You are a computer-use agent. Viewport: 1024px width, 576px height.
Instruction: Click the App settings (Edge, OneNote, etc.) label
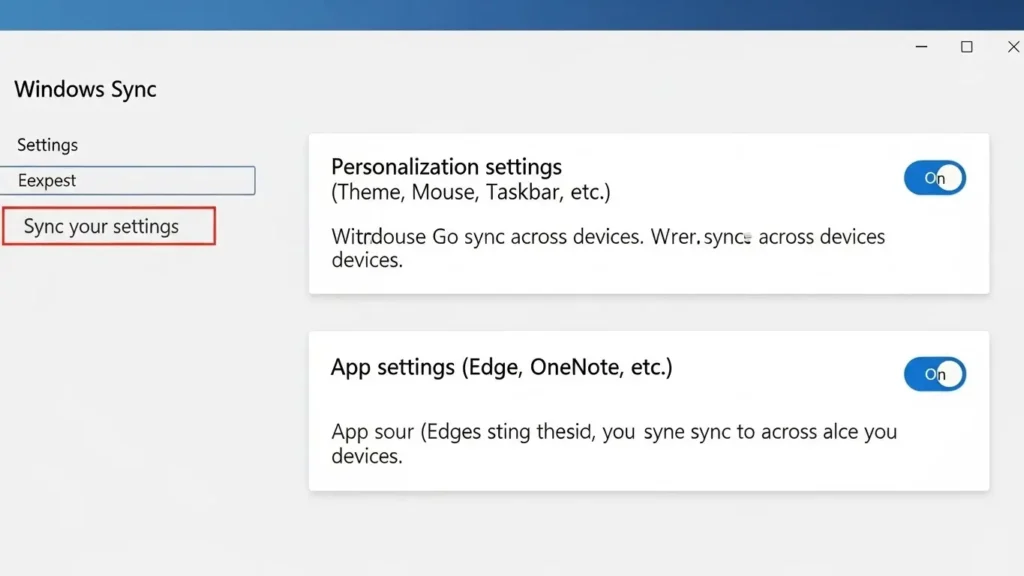pos(503,367)
